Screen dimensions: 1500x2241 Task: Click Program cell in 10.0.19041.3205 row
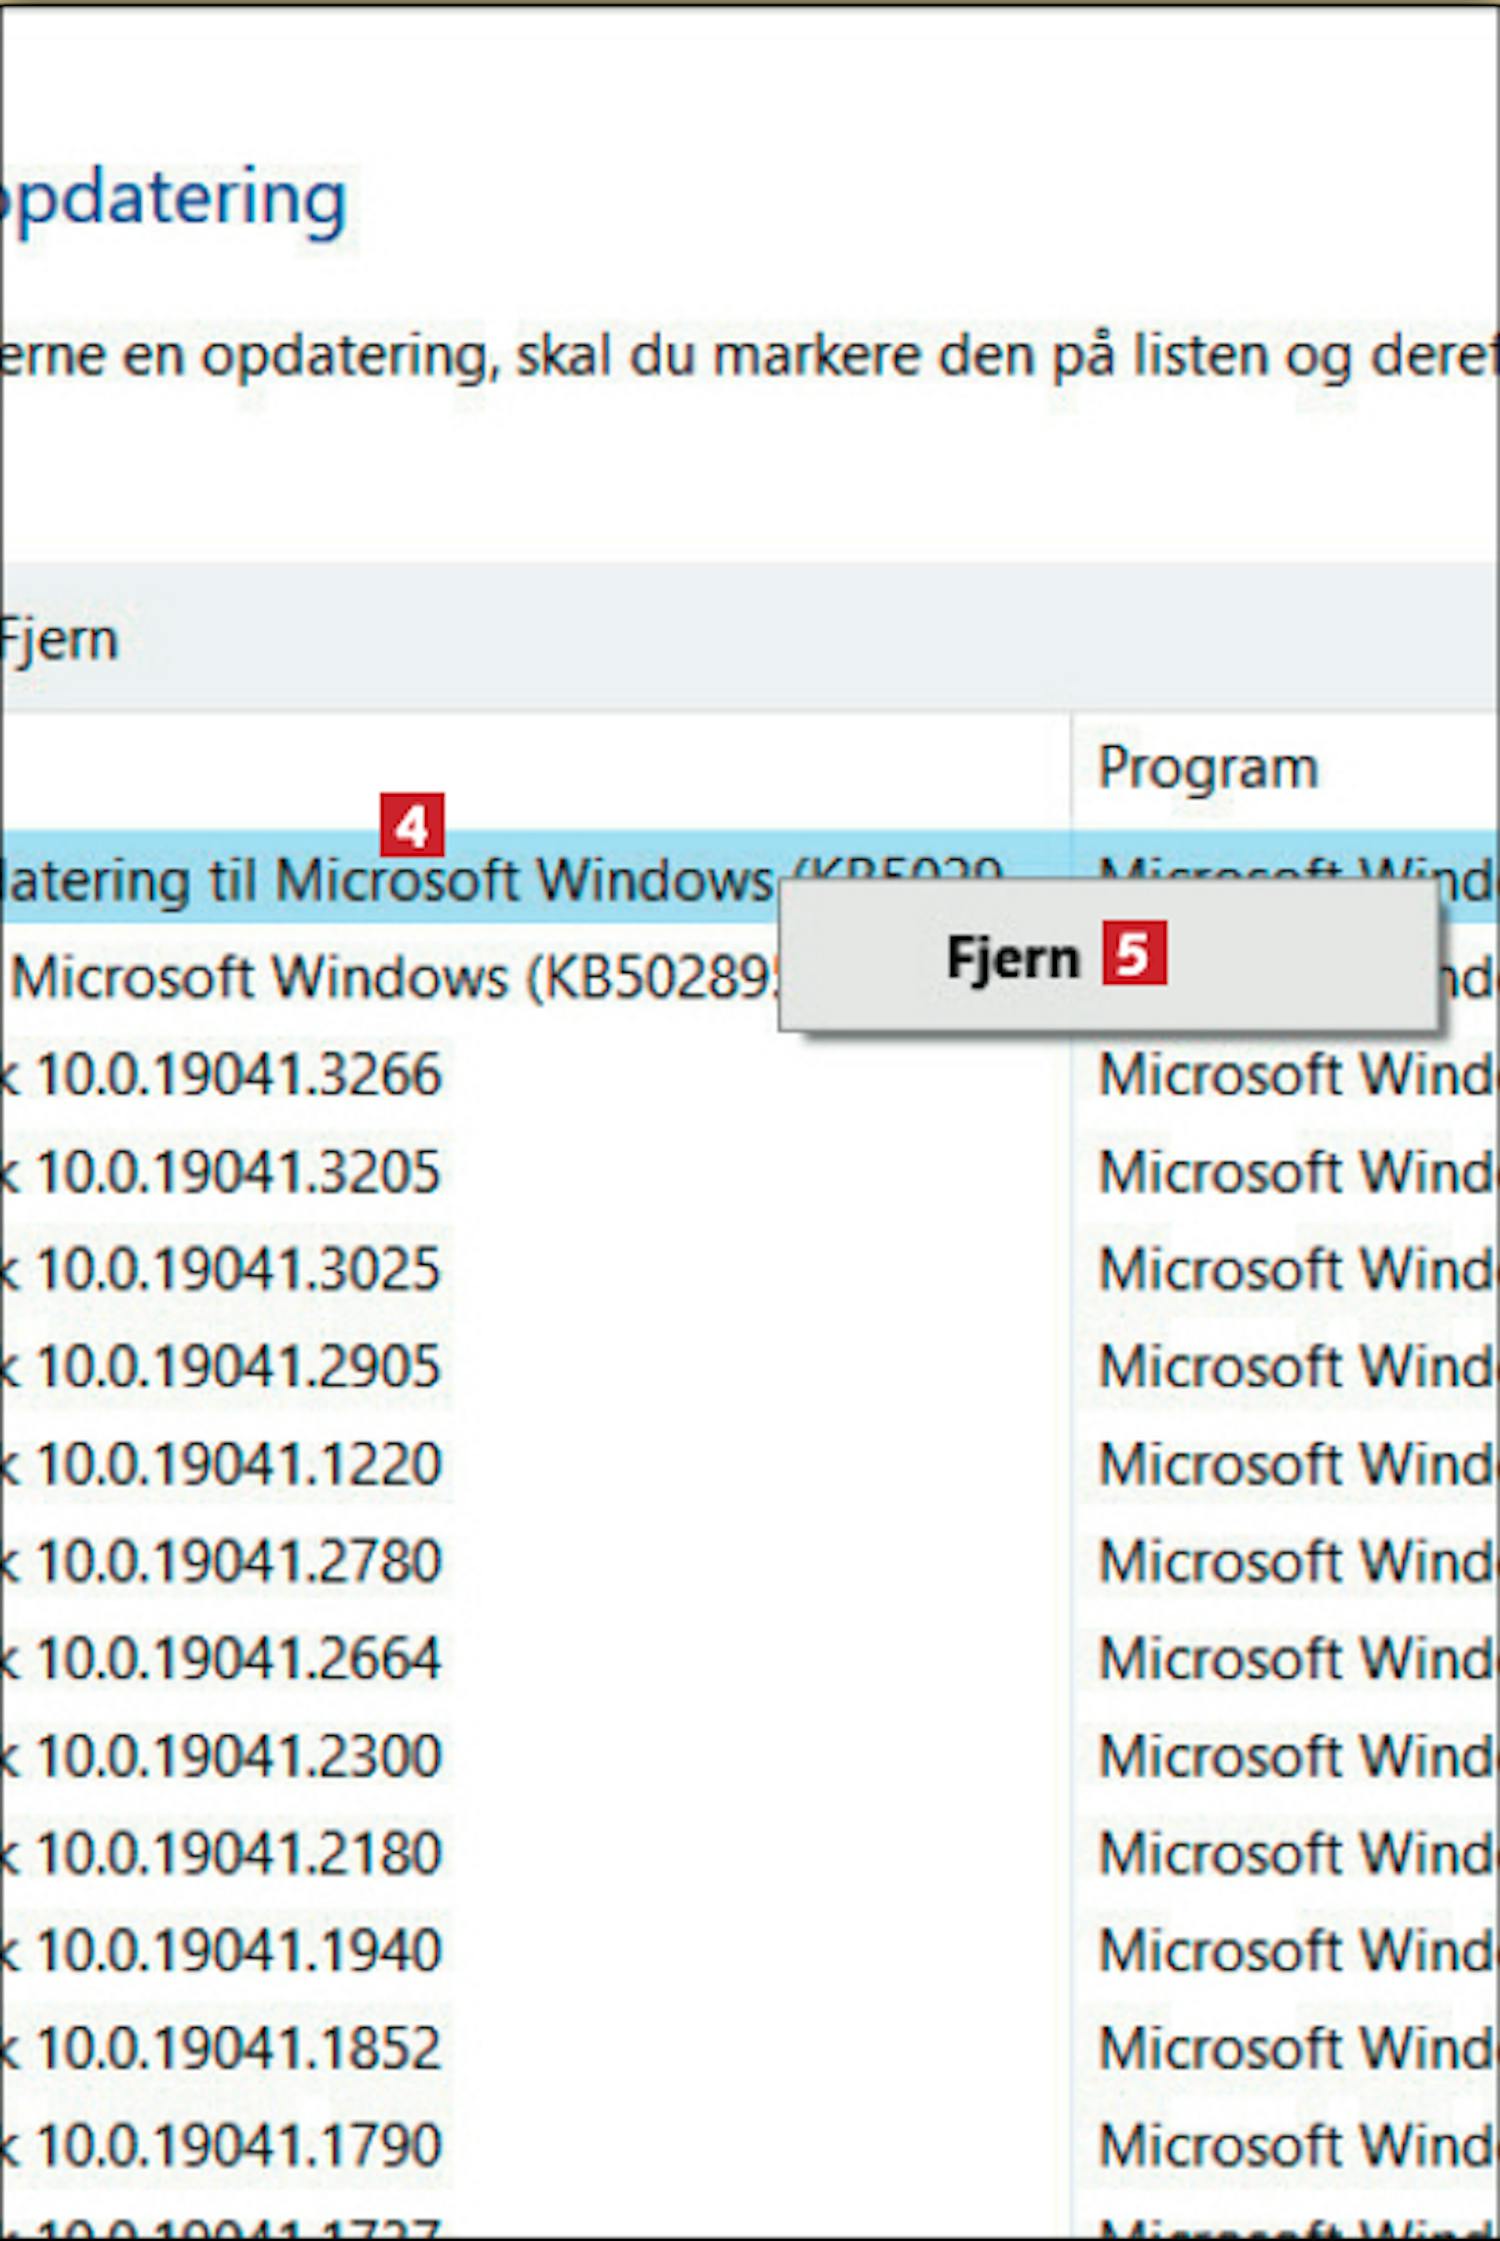click(1298, 1172)
